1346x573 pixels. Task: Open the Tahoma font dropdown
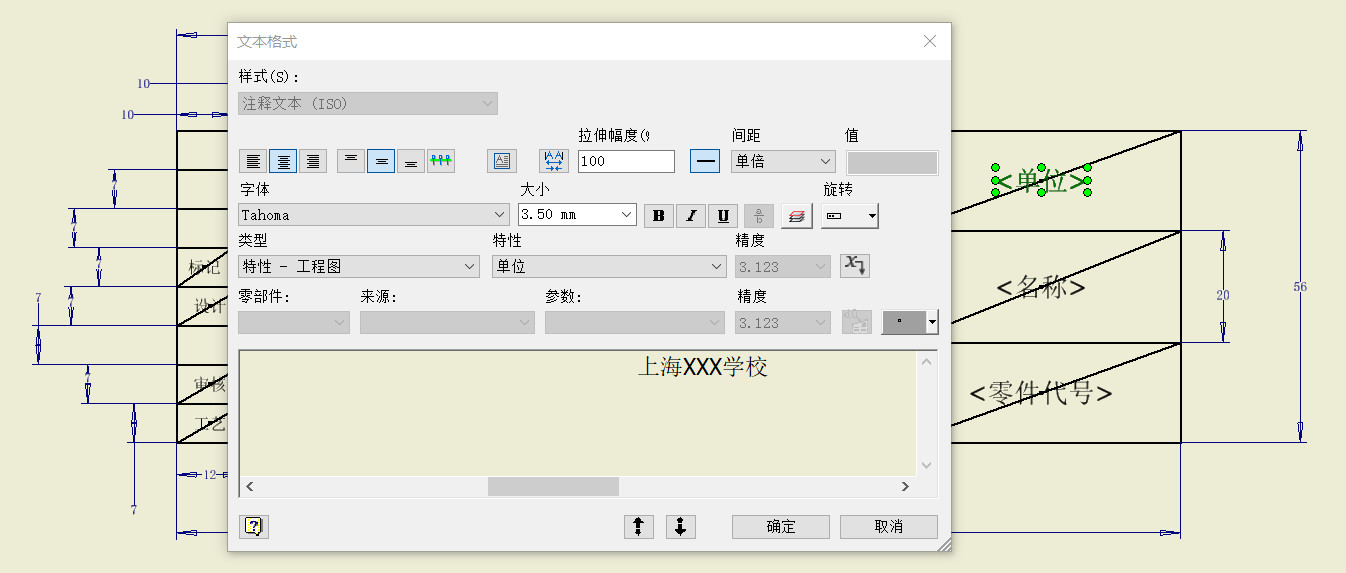tap(374, 214)
